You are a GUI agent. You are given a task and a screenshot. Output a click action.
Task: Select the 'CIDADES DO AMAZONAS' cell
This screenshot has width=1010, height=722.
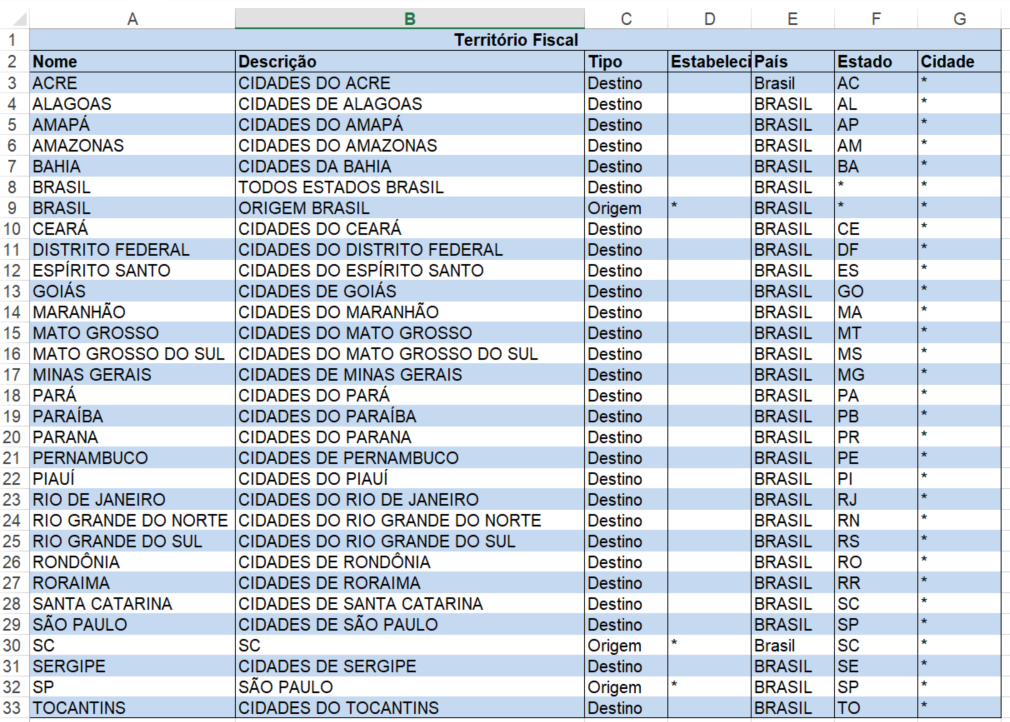410,146
